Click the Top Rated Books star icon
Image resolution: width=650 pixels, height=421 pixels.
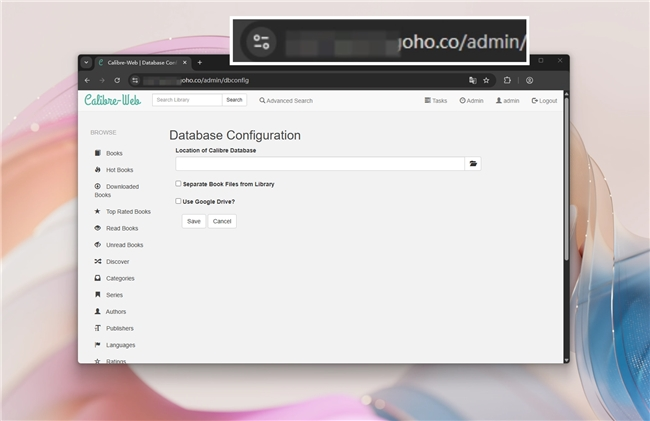point(97,212)
